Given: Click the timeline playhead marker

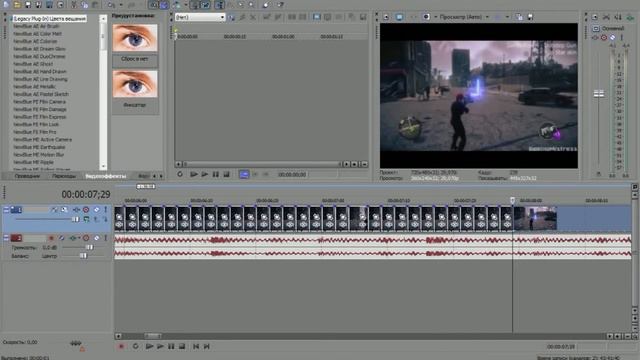Looking at the screenshot, I should click(x=513, y=200).
